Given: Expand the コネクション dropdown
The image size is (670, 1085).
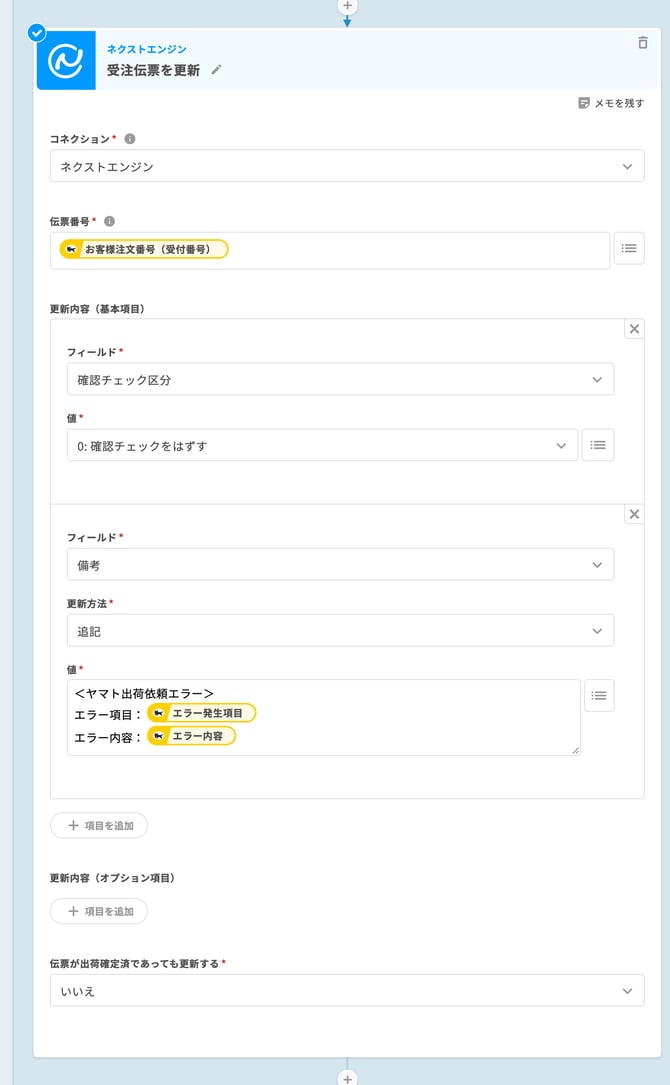Looking at the screenshot, I should coord(347,166).
